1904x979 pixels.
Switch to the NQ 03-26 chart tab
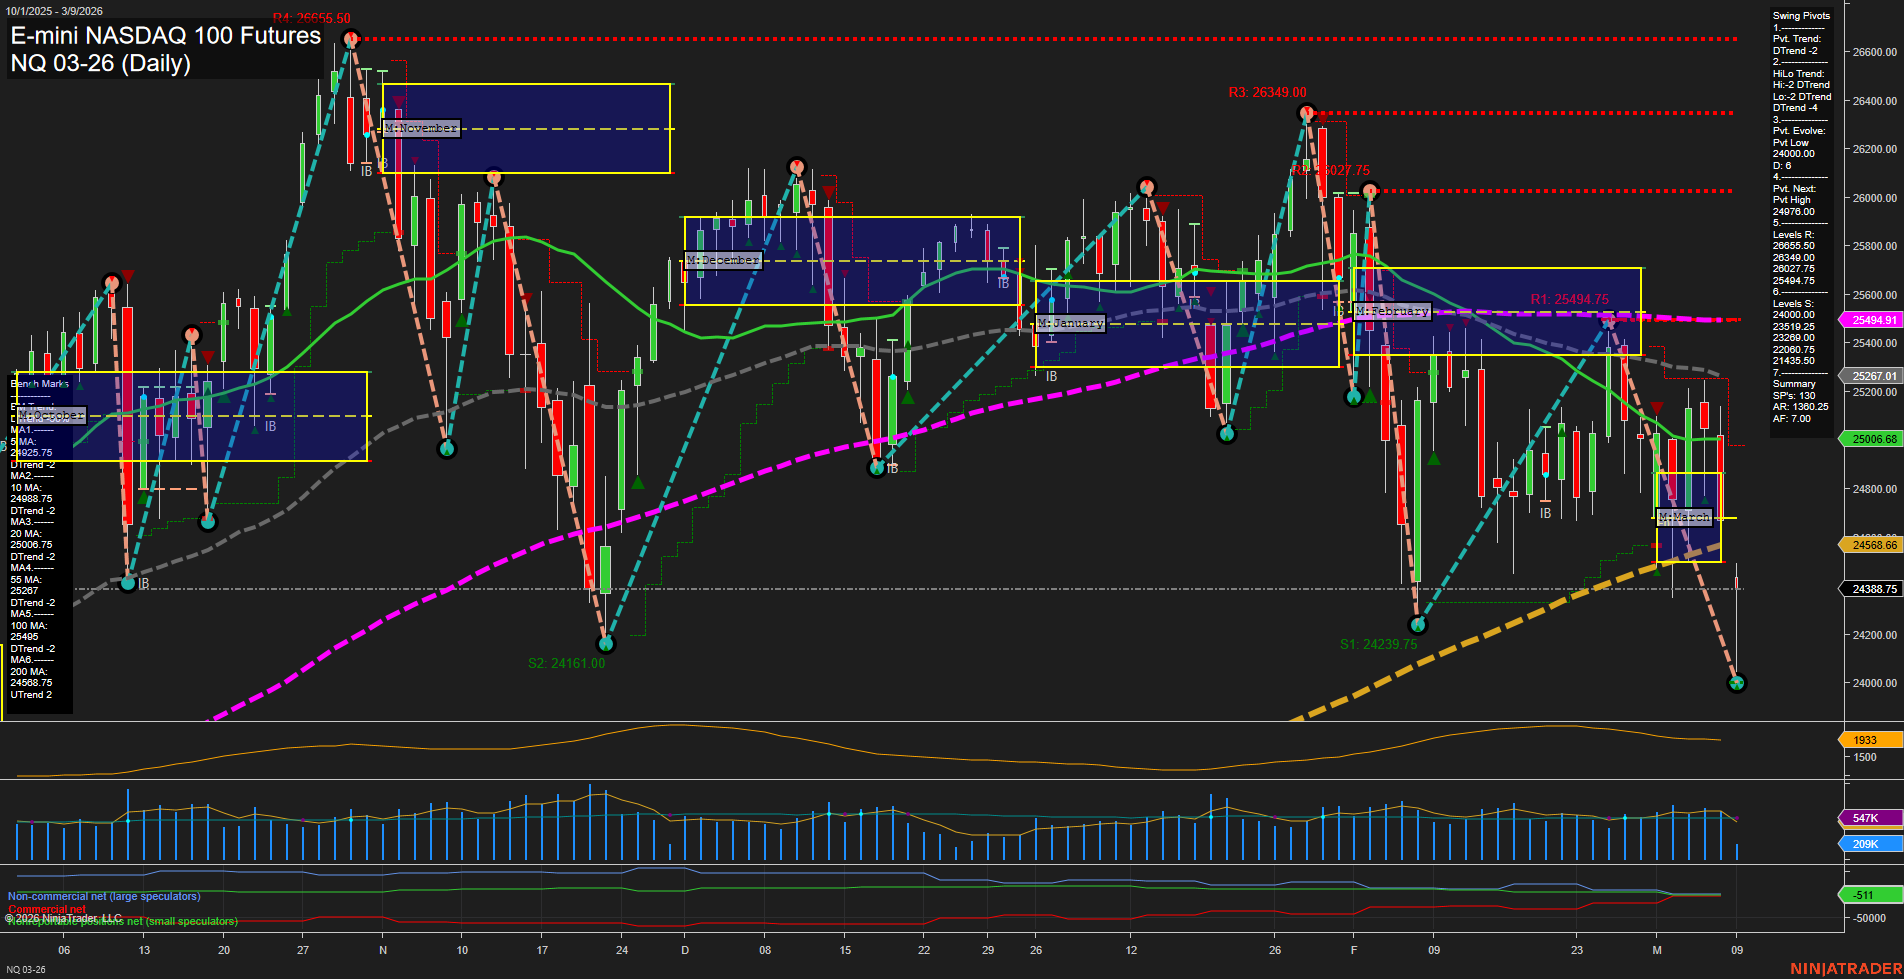click(x=26, y=968)
